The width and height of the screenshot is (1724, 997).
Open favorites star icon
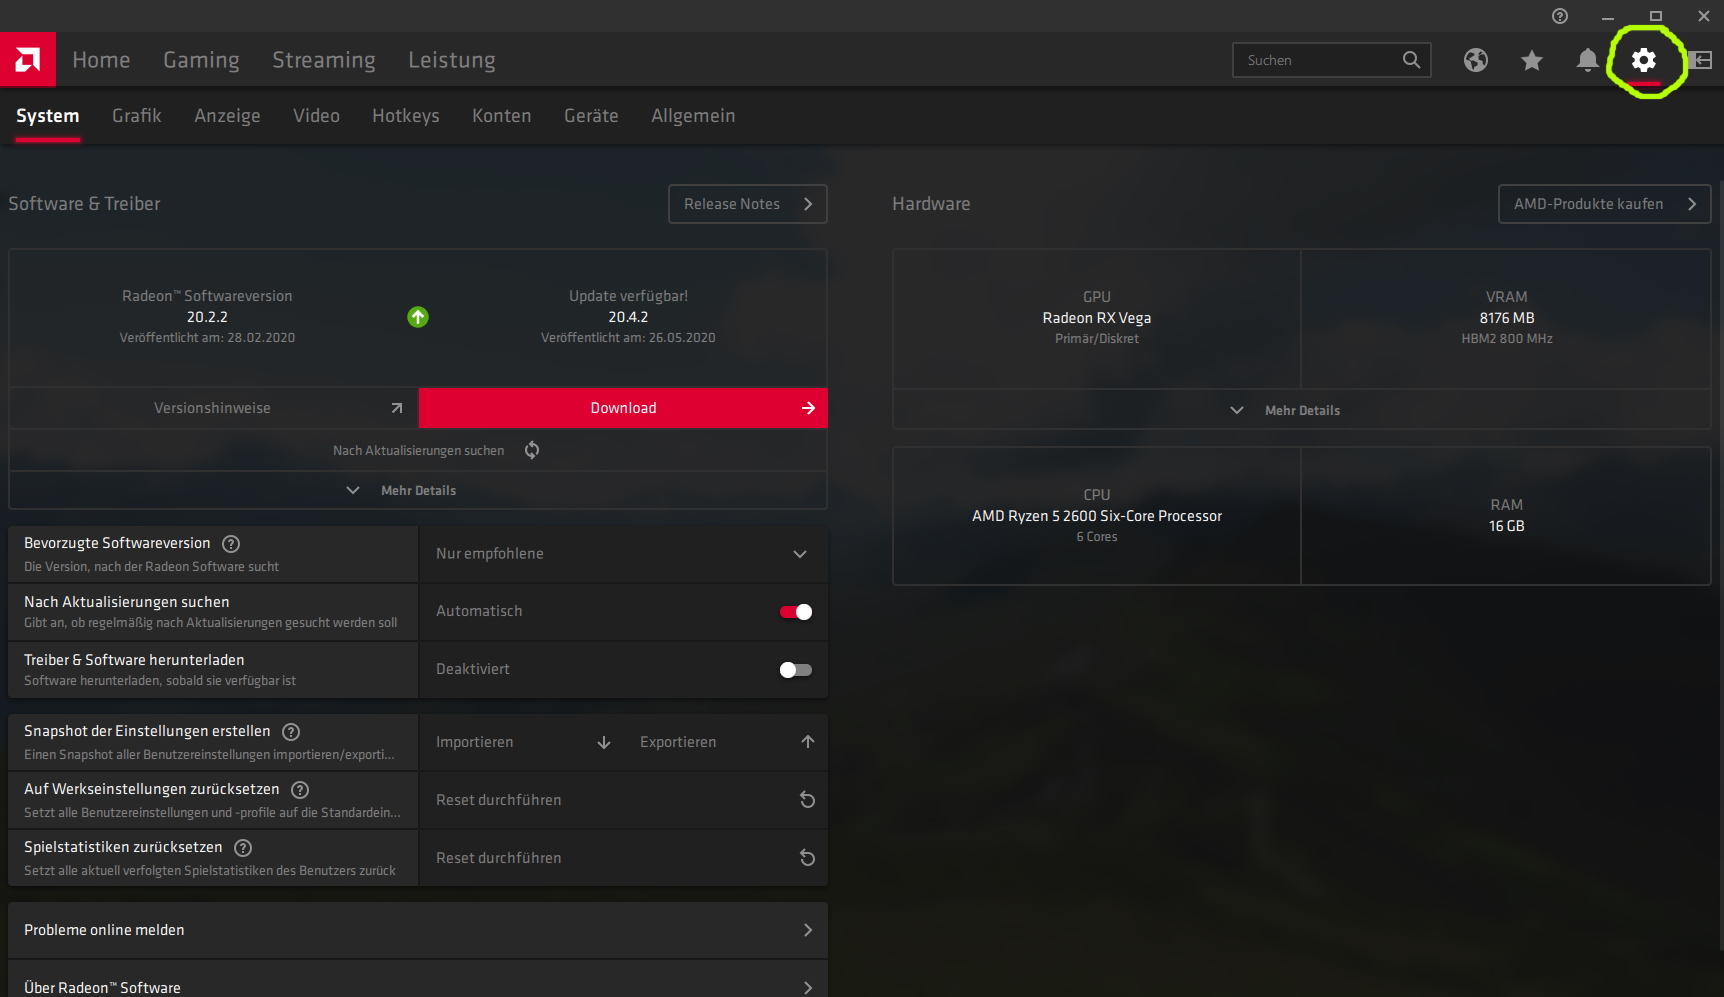click(x=1531, y=61)
